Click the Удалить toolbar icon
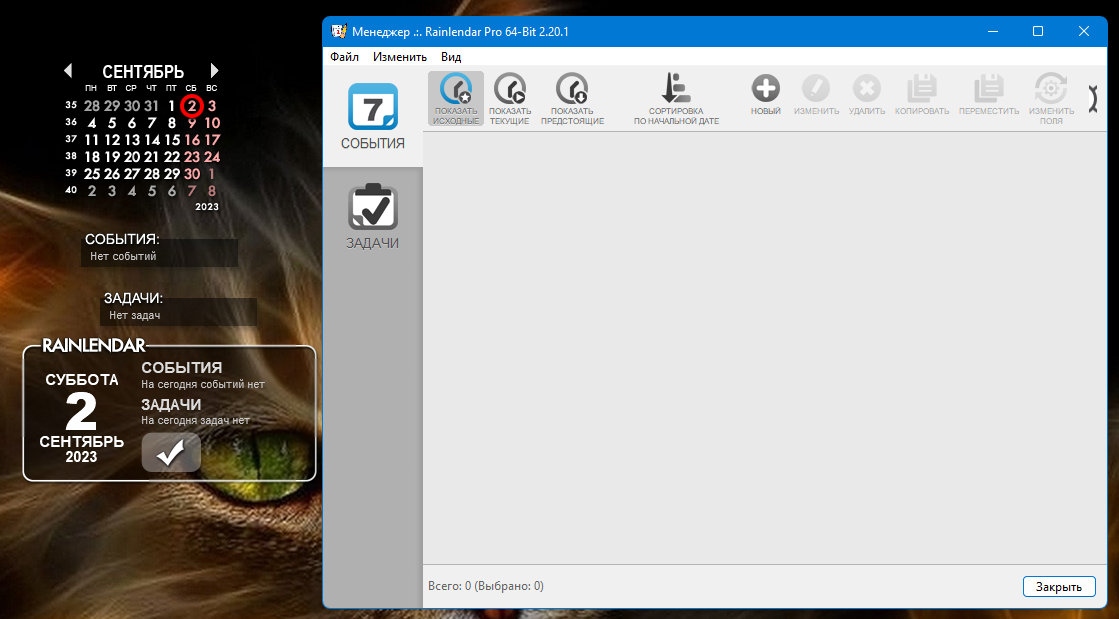 tap(866, 94)
